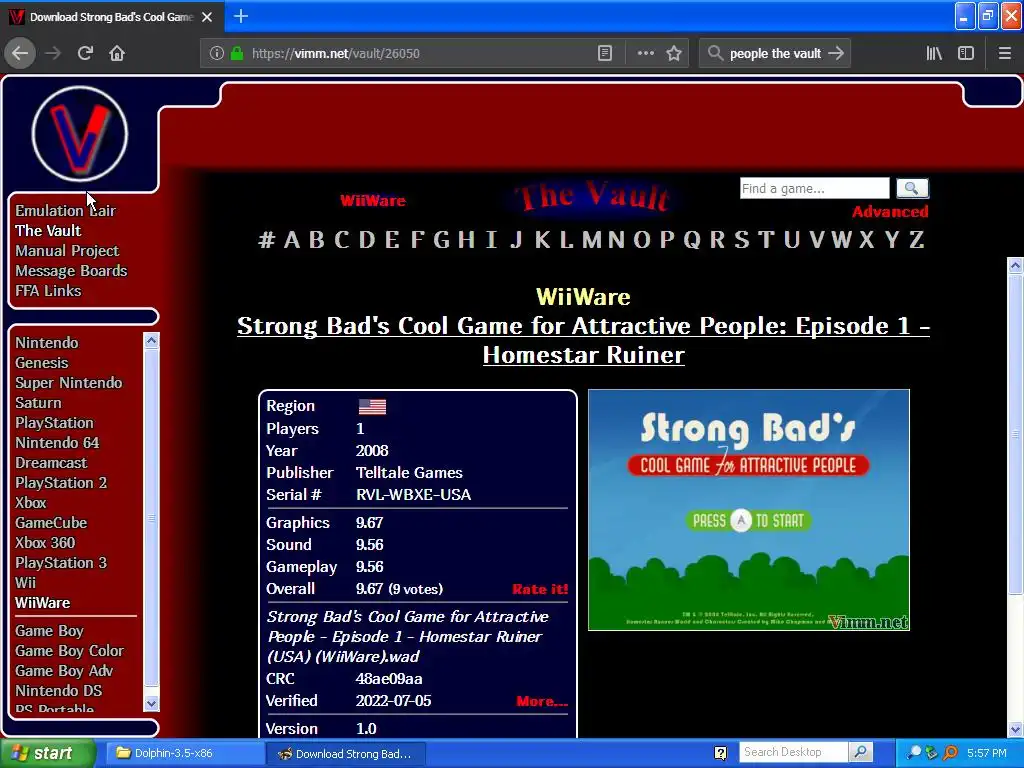Open Manual Project in the side menu
Viewport: 1024px width, 768px height.
coord(67,251)
